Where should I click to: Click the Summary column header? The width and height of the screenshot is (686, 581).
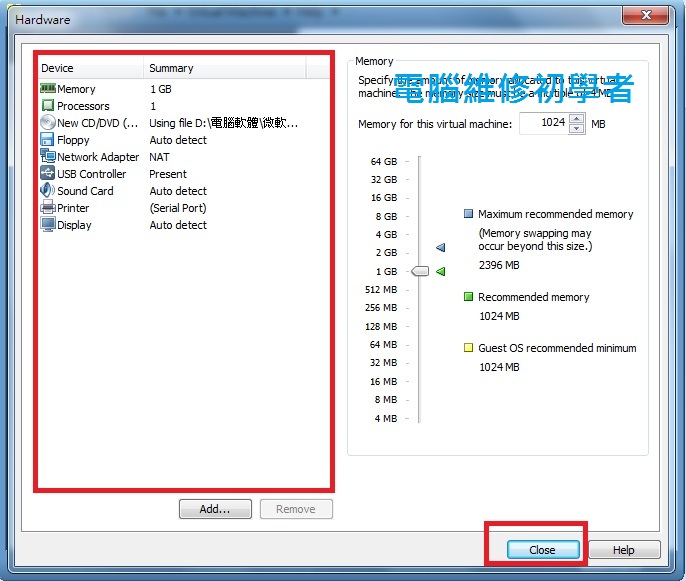pyautogui.click(x=225, y=68)
